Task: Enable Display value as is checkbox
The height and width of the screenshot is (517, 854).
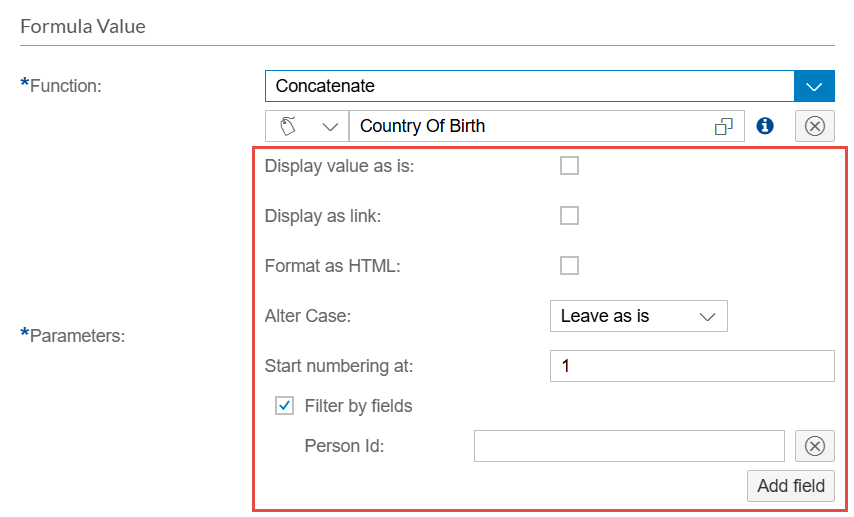Action: [569, 166]
